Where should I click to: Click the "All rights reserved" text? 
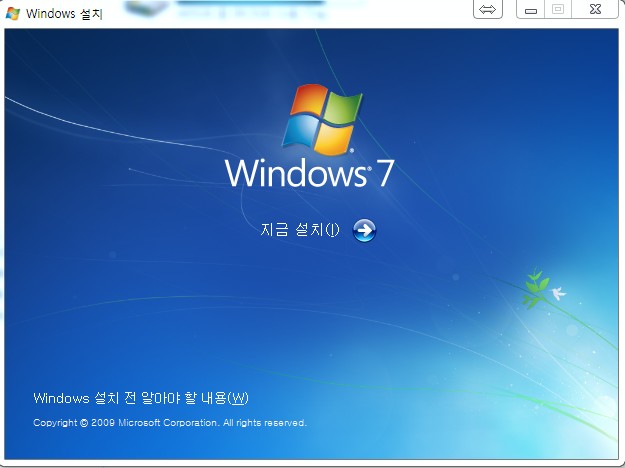pos(264,423)
